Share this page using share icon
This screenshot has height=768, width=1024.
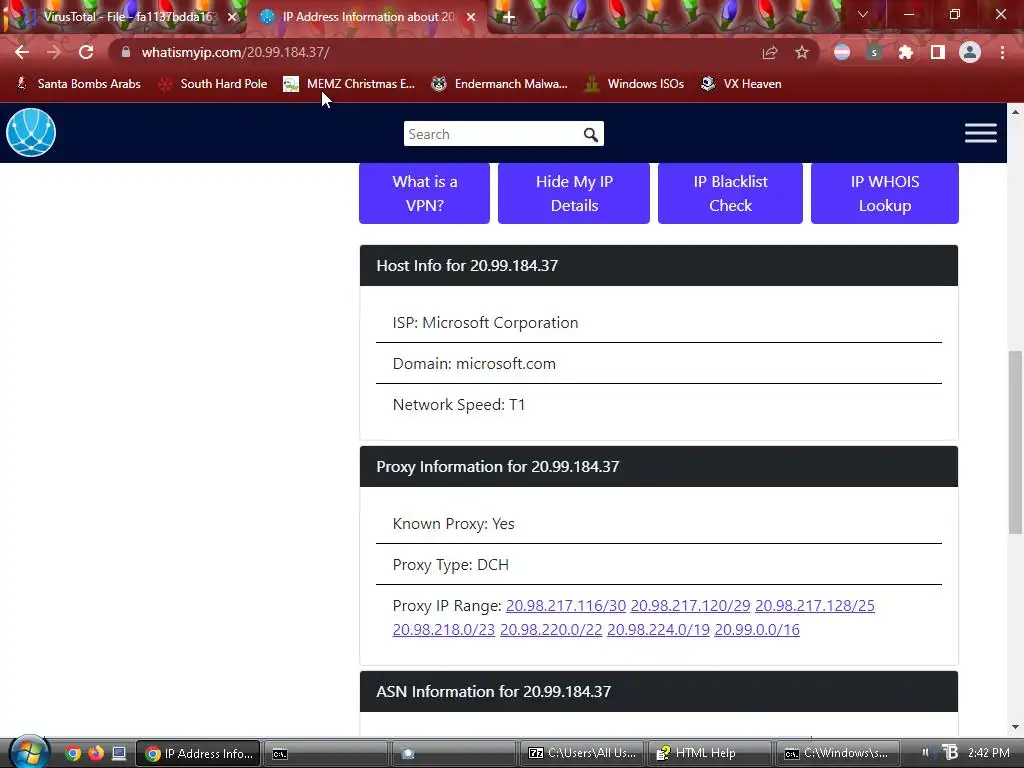(x=770, y=52)
